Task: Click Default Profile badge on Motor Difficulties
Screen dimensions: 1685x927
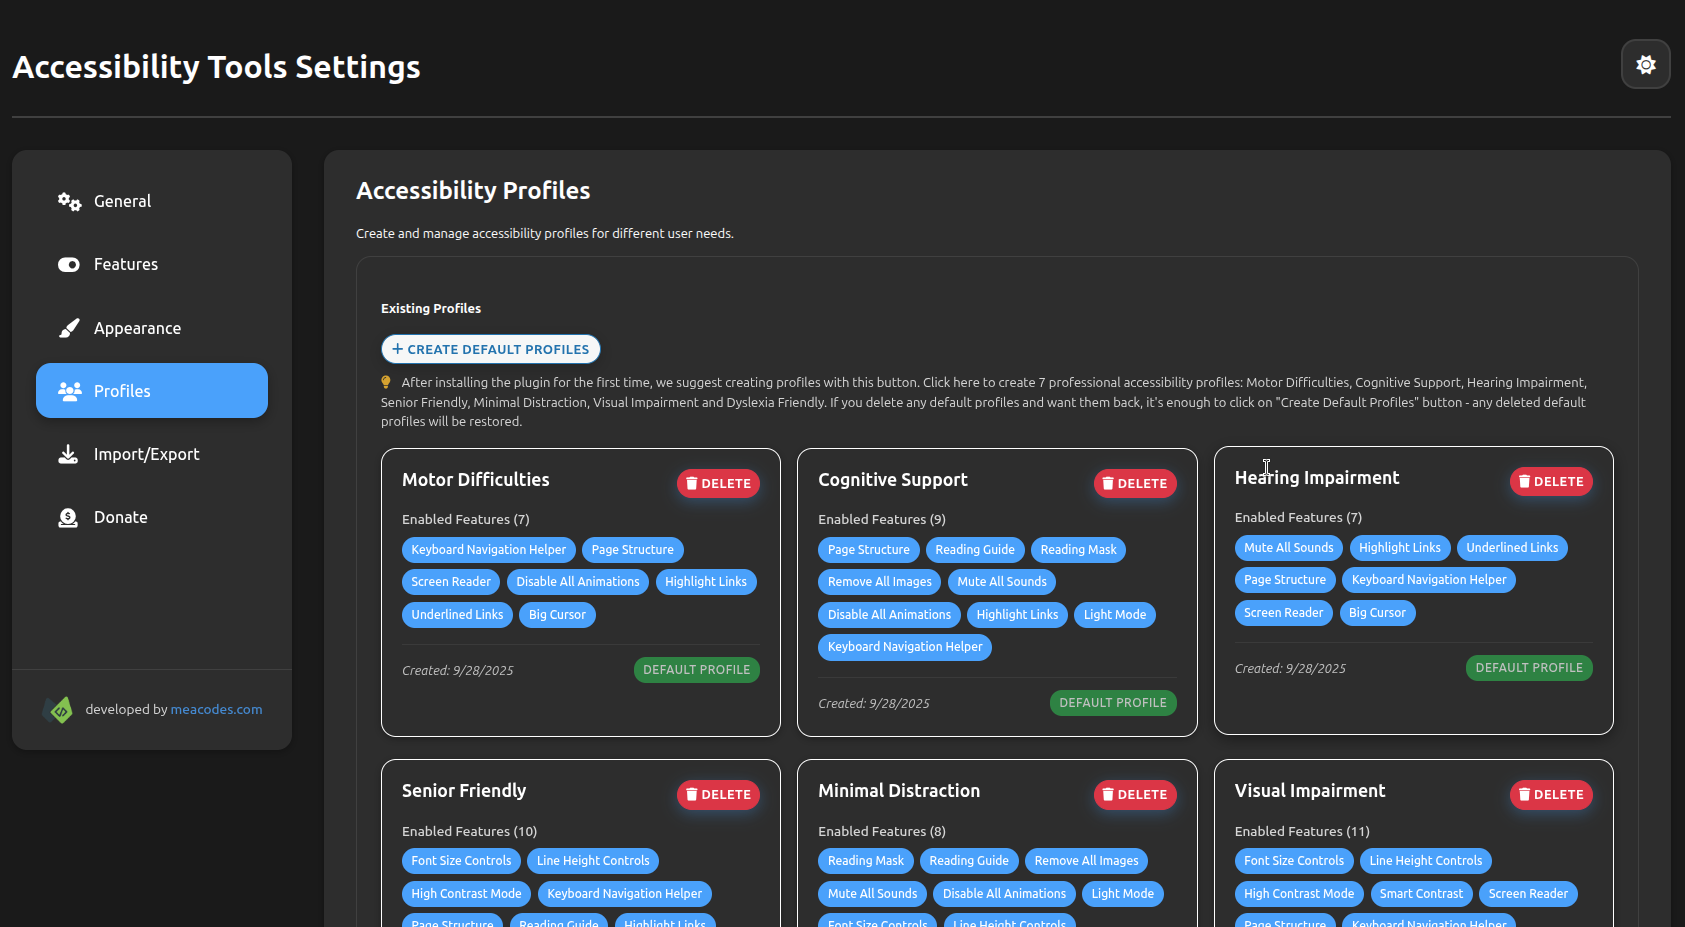Action: click(696, 670)
